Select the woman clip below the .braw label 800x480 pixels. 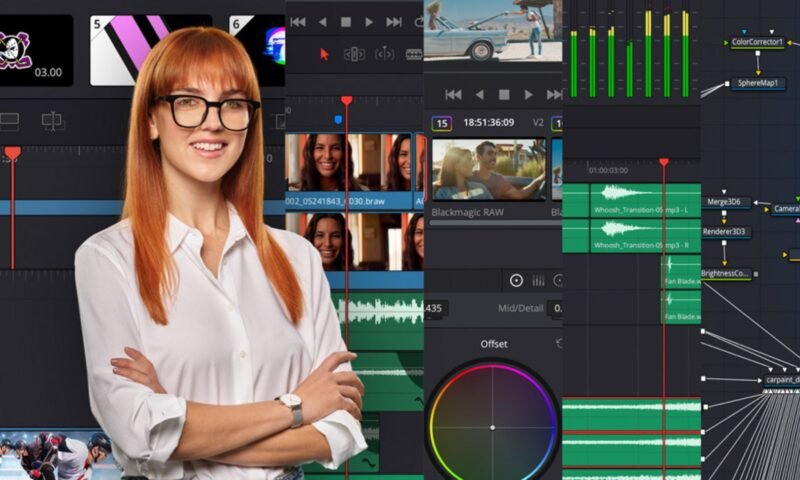click(x=355, y=241)
